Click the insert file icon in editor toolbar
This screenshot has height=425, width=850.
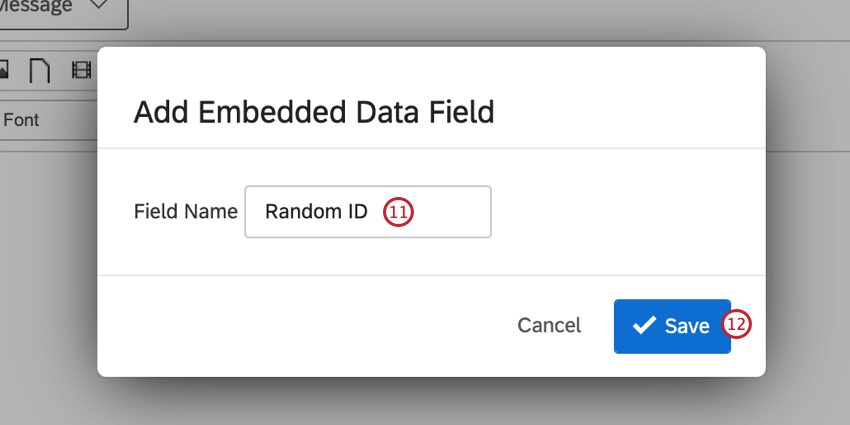39,70
